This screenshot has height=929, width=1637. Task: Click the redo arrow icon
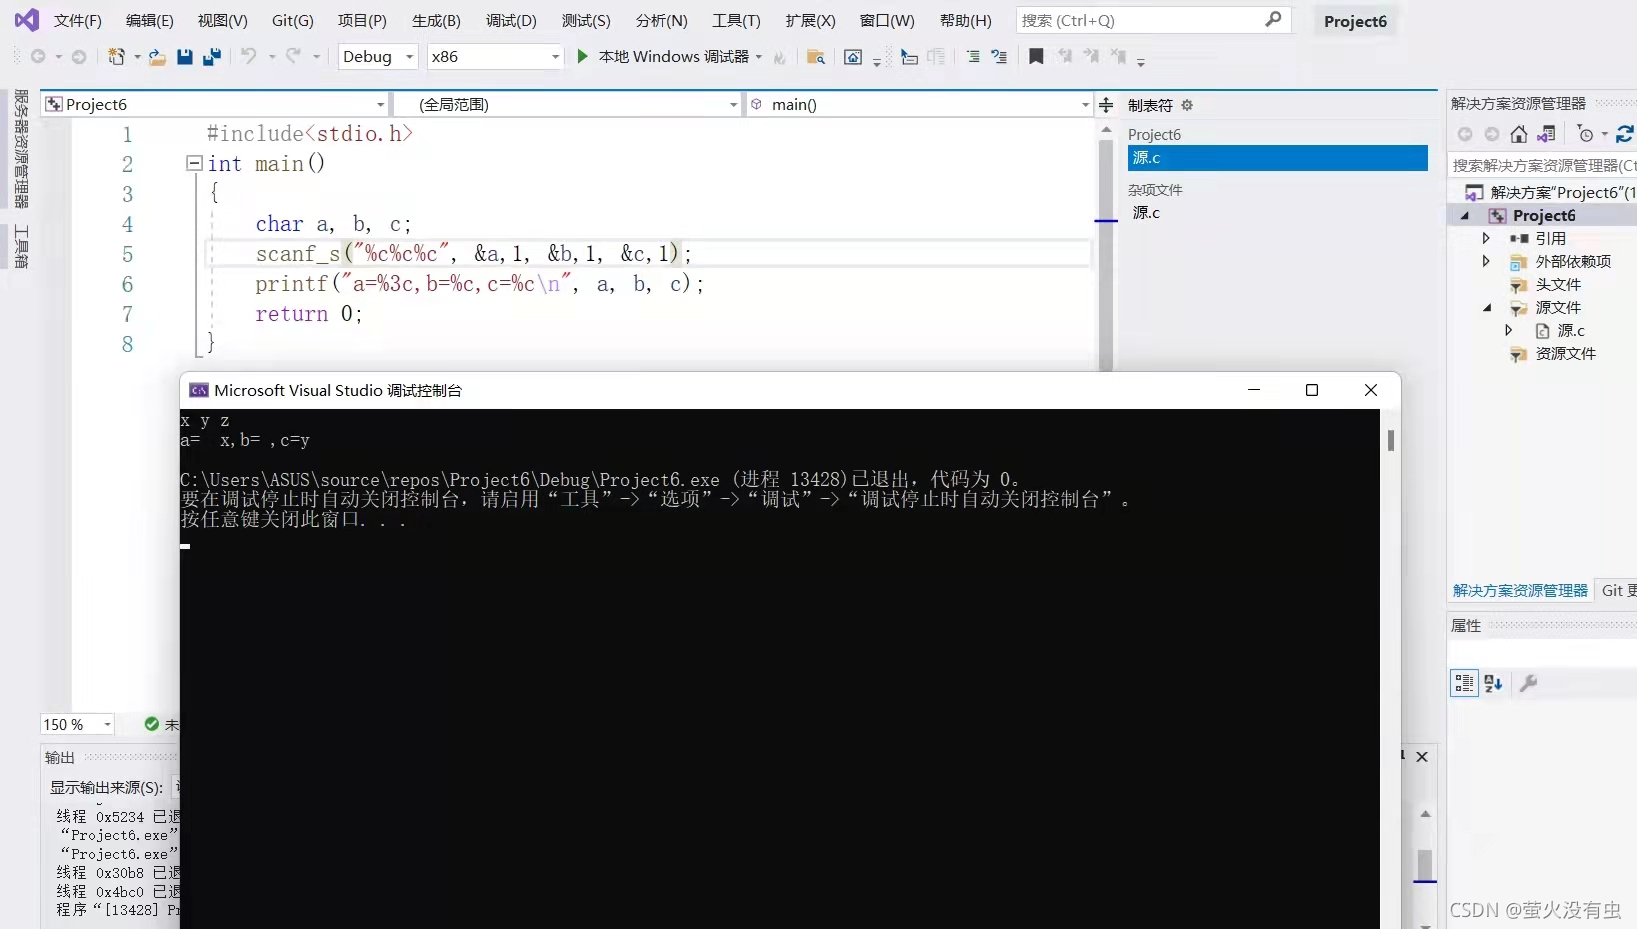[x=293, y=56]
